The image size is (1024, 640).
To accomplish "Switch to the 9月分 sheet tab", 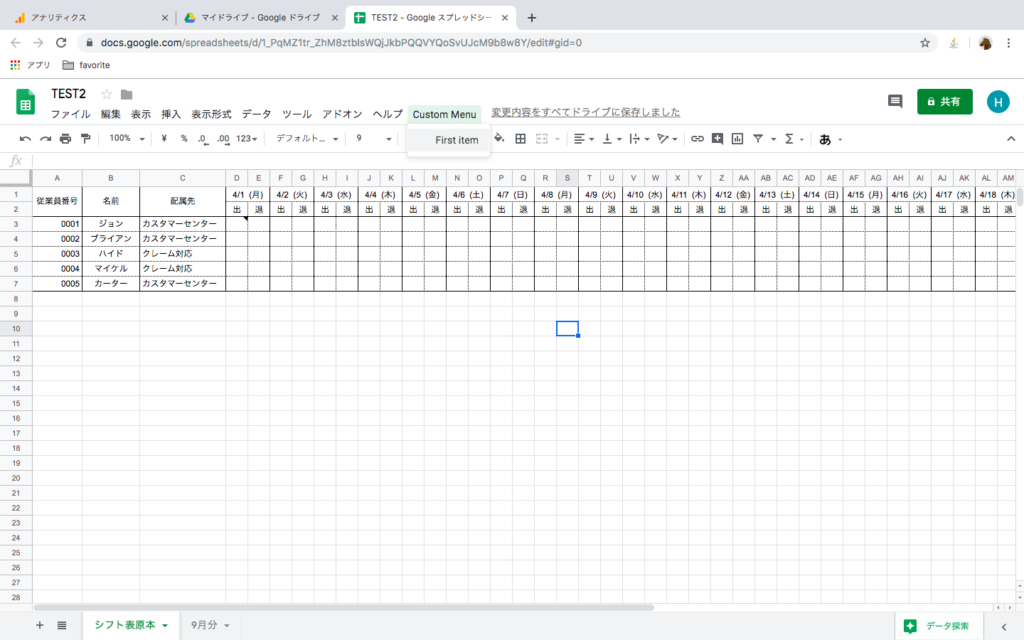I will click(x=210, y=625).
